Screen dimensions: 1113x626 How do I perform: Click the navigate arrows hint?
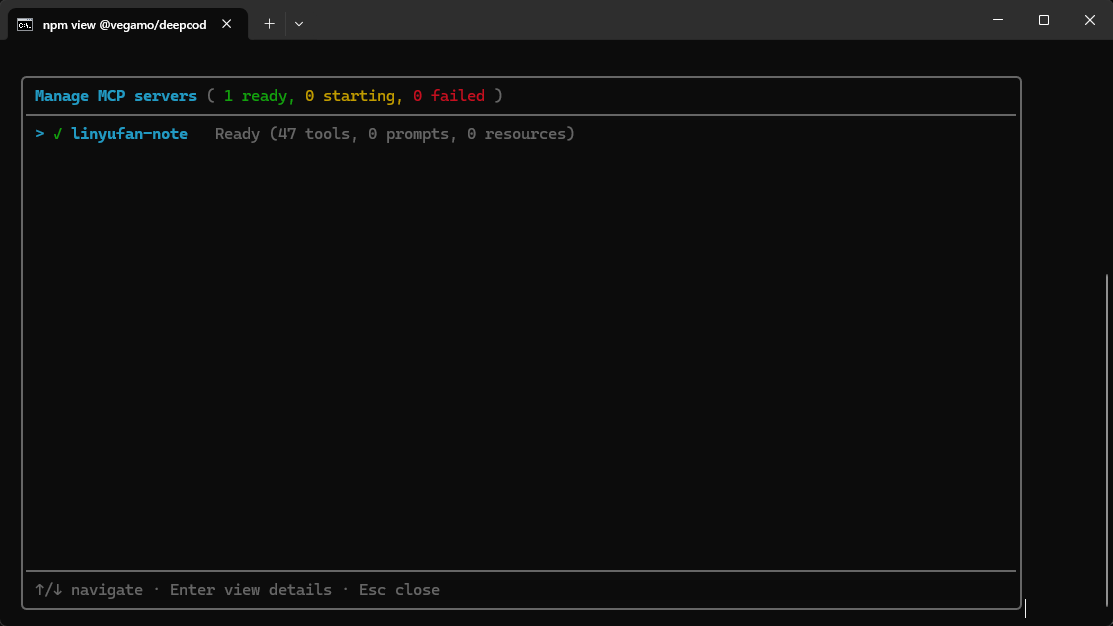[89, 590]
